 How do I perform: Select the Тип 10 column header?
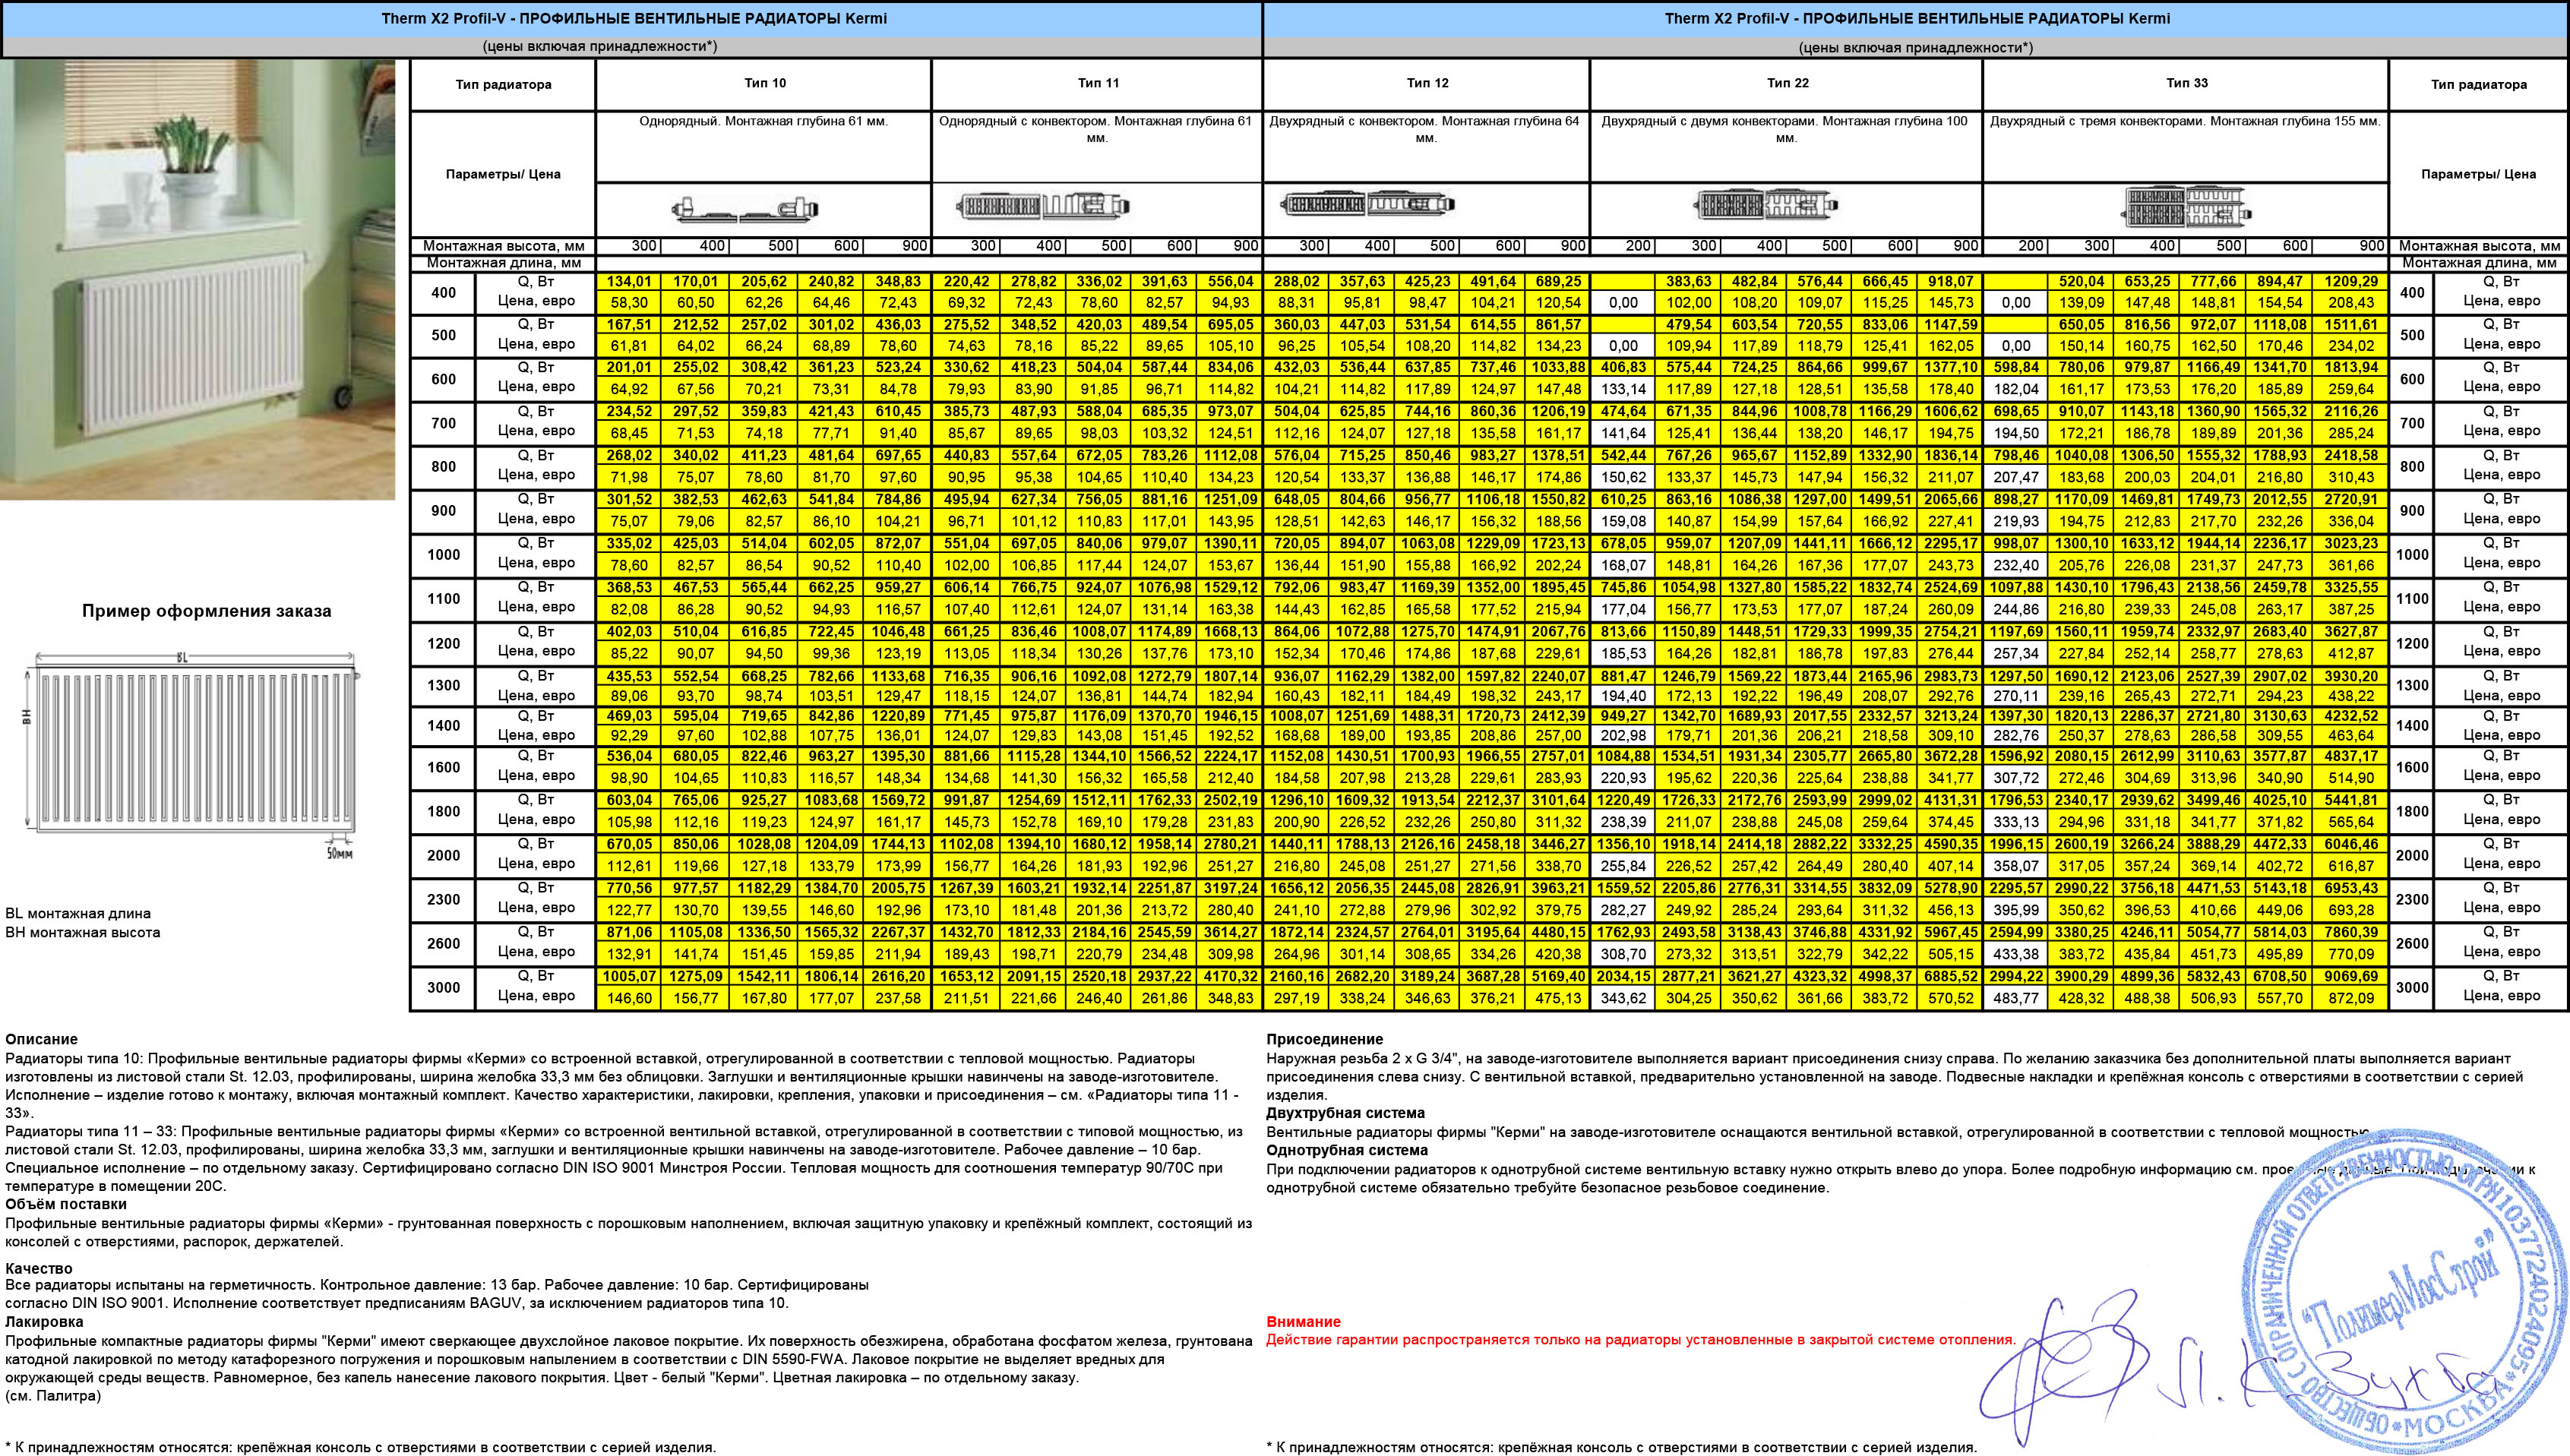(x=764, y=83)
